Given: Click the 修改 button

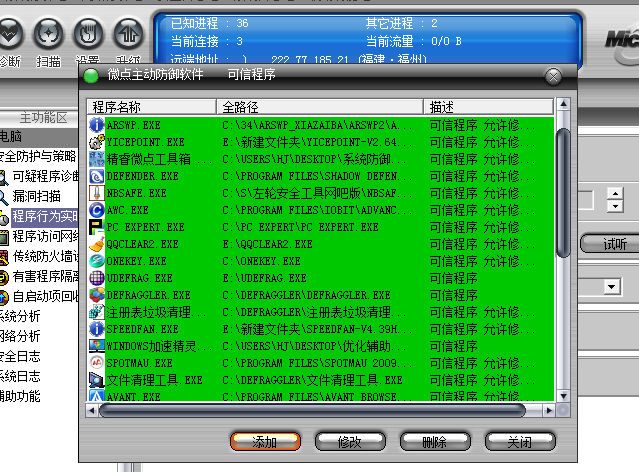Looking at the screenshot, I should tap(350, 441).
